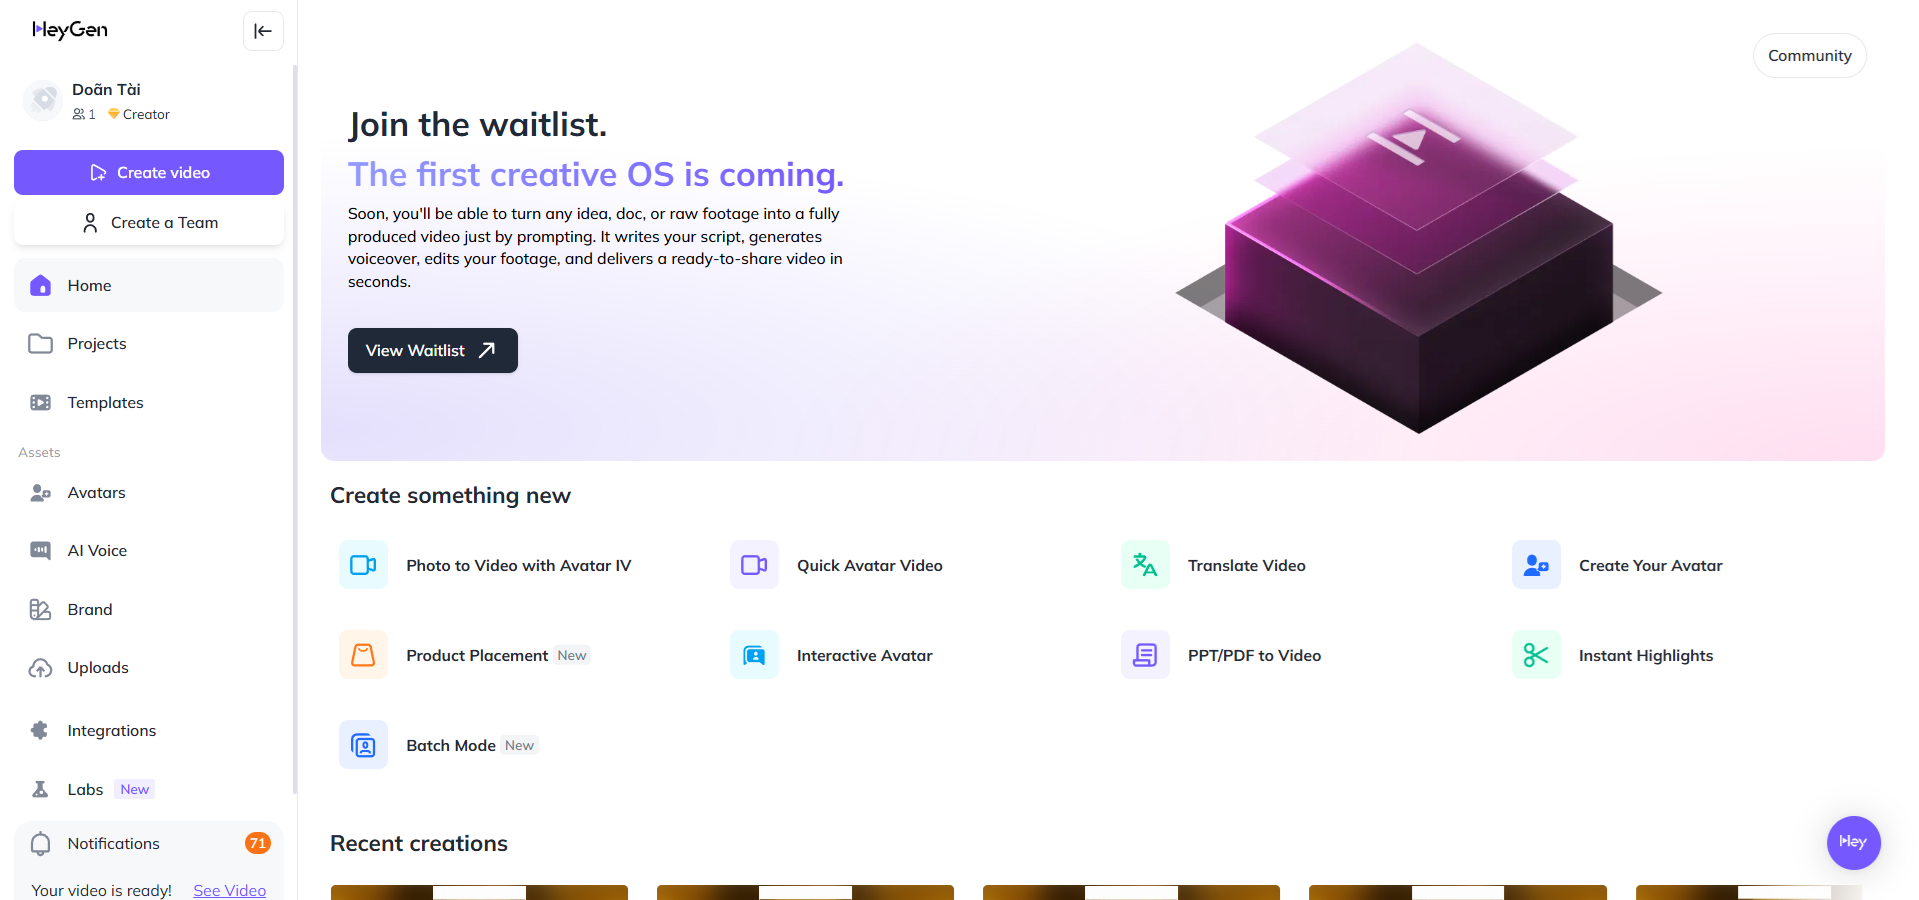Open the Quick Avatar Video icon
Viewport: 1919px width, 900px height.
[x=754, y=565]
